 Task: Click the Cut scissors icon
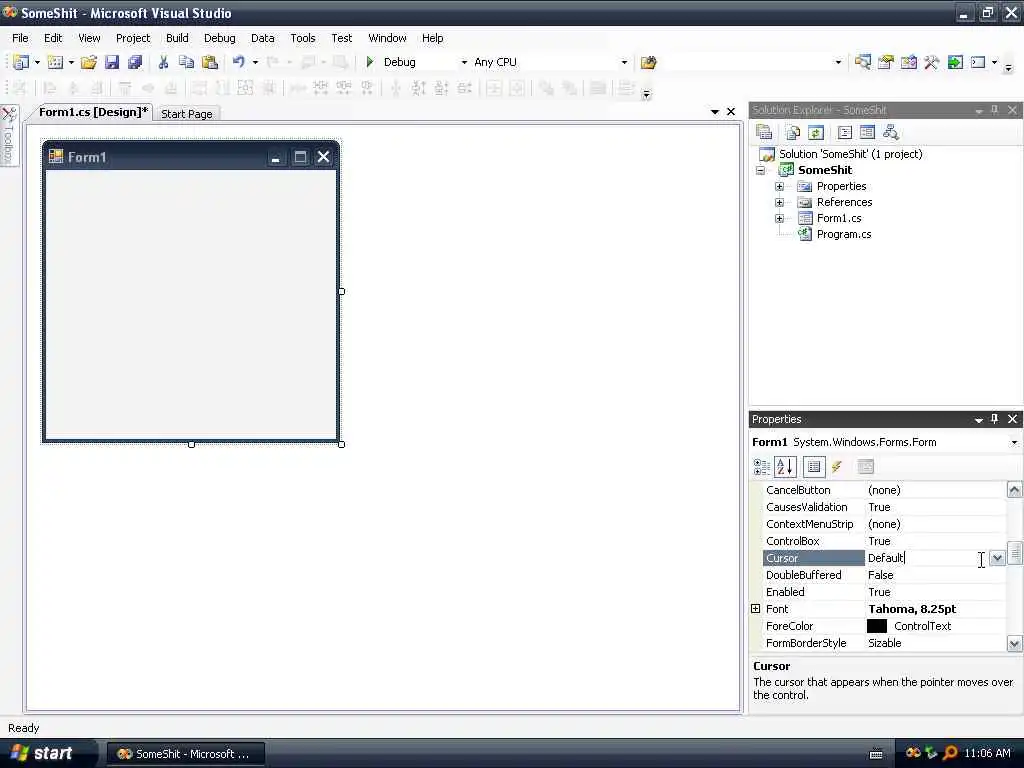pos(163,62)
